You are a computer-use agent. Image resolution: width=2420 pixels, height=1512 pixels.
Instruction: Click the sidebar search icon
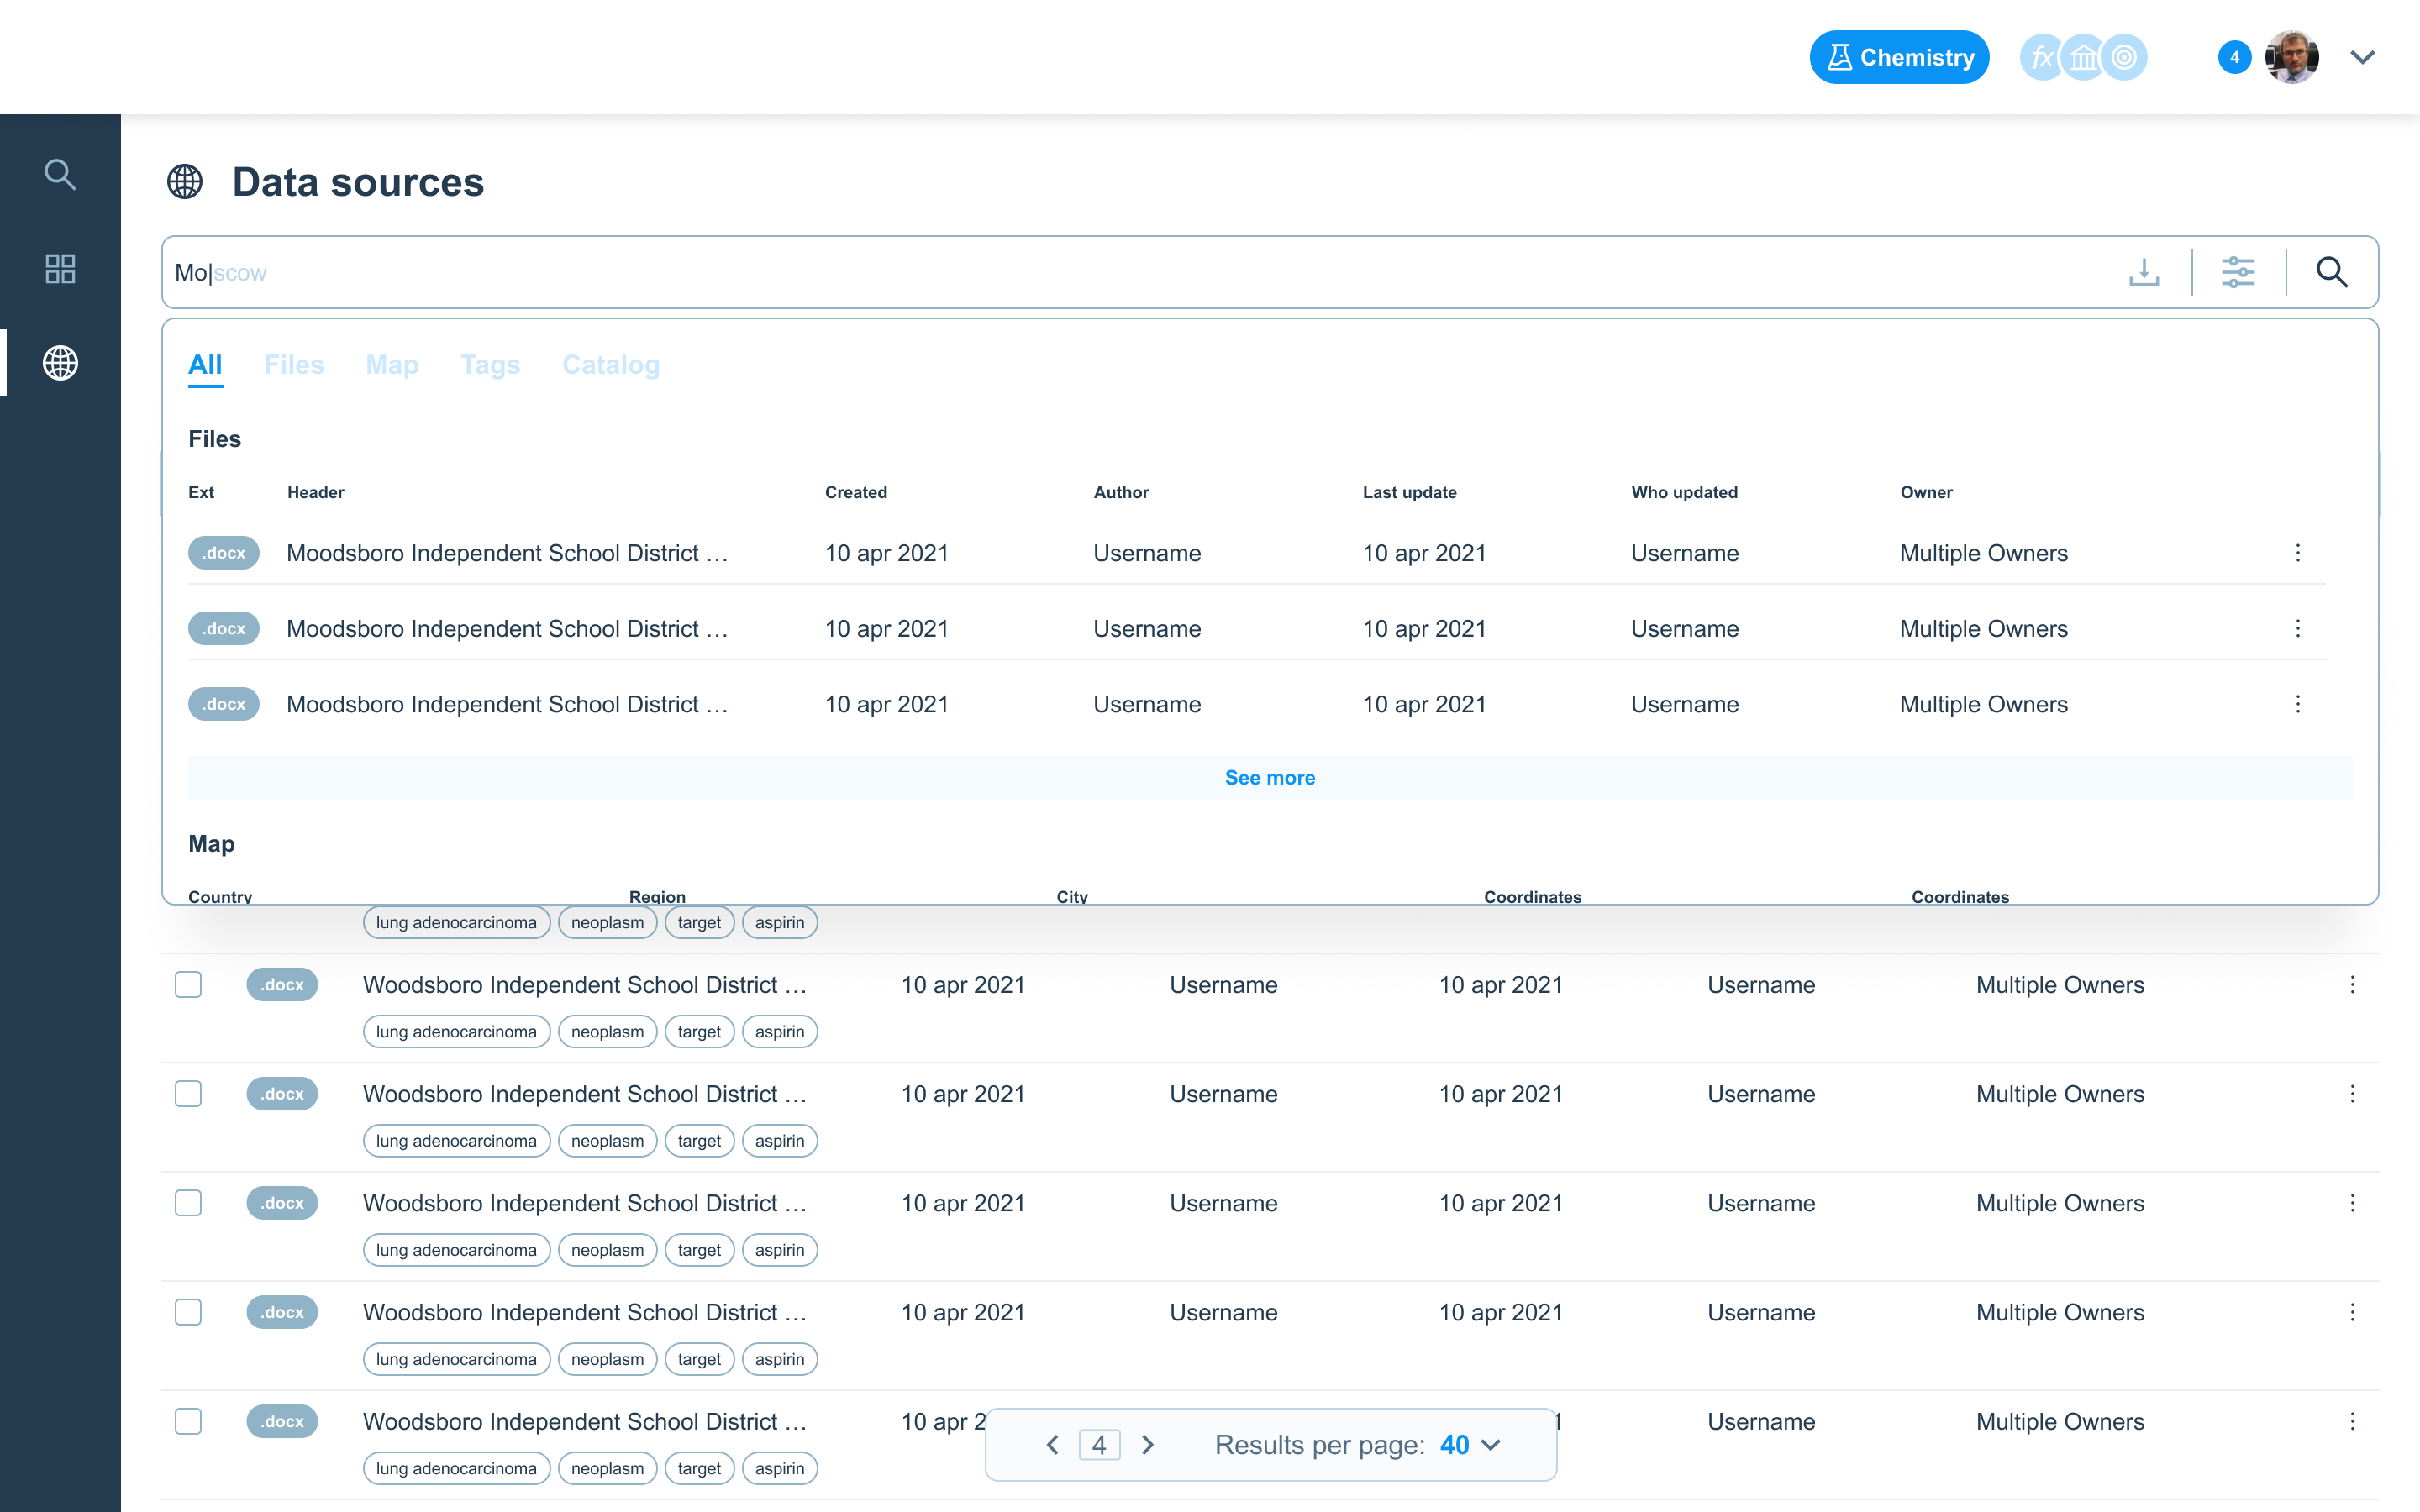coord(60,174)
